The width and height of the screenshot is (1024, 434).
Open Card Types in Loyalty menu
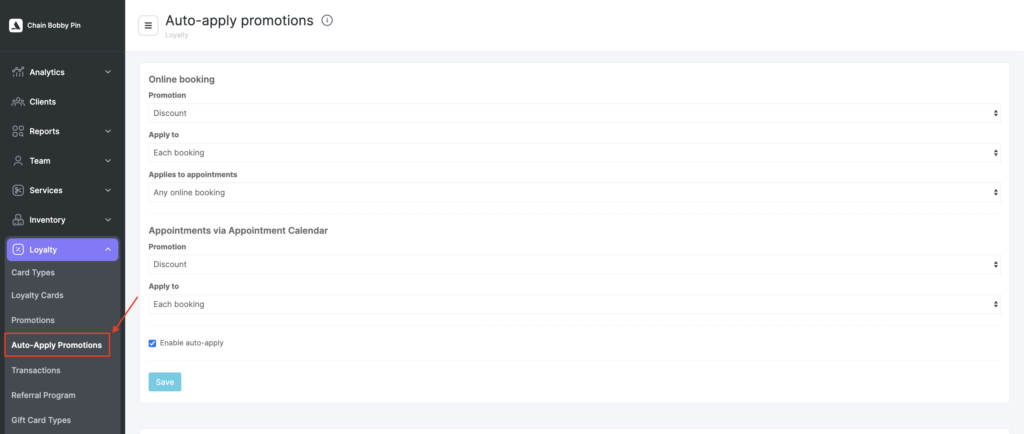click(33, 272)
